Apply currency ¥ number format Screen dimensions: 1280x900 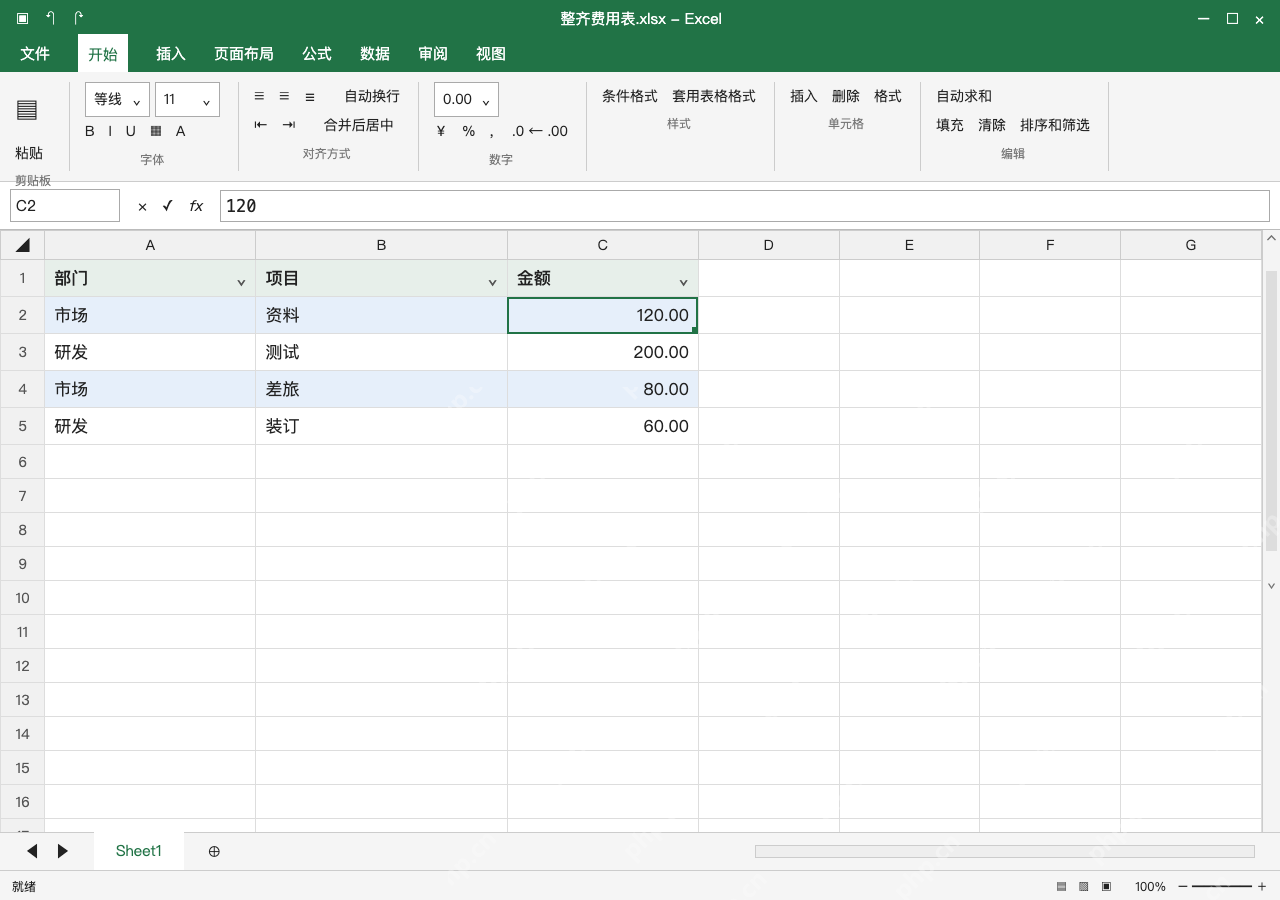pyautogui.click(x=441, y=131)
